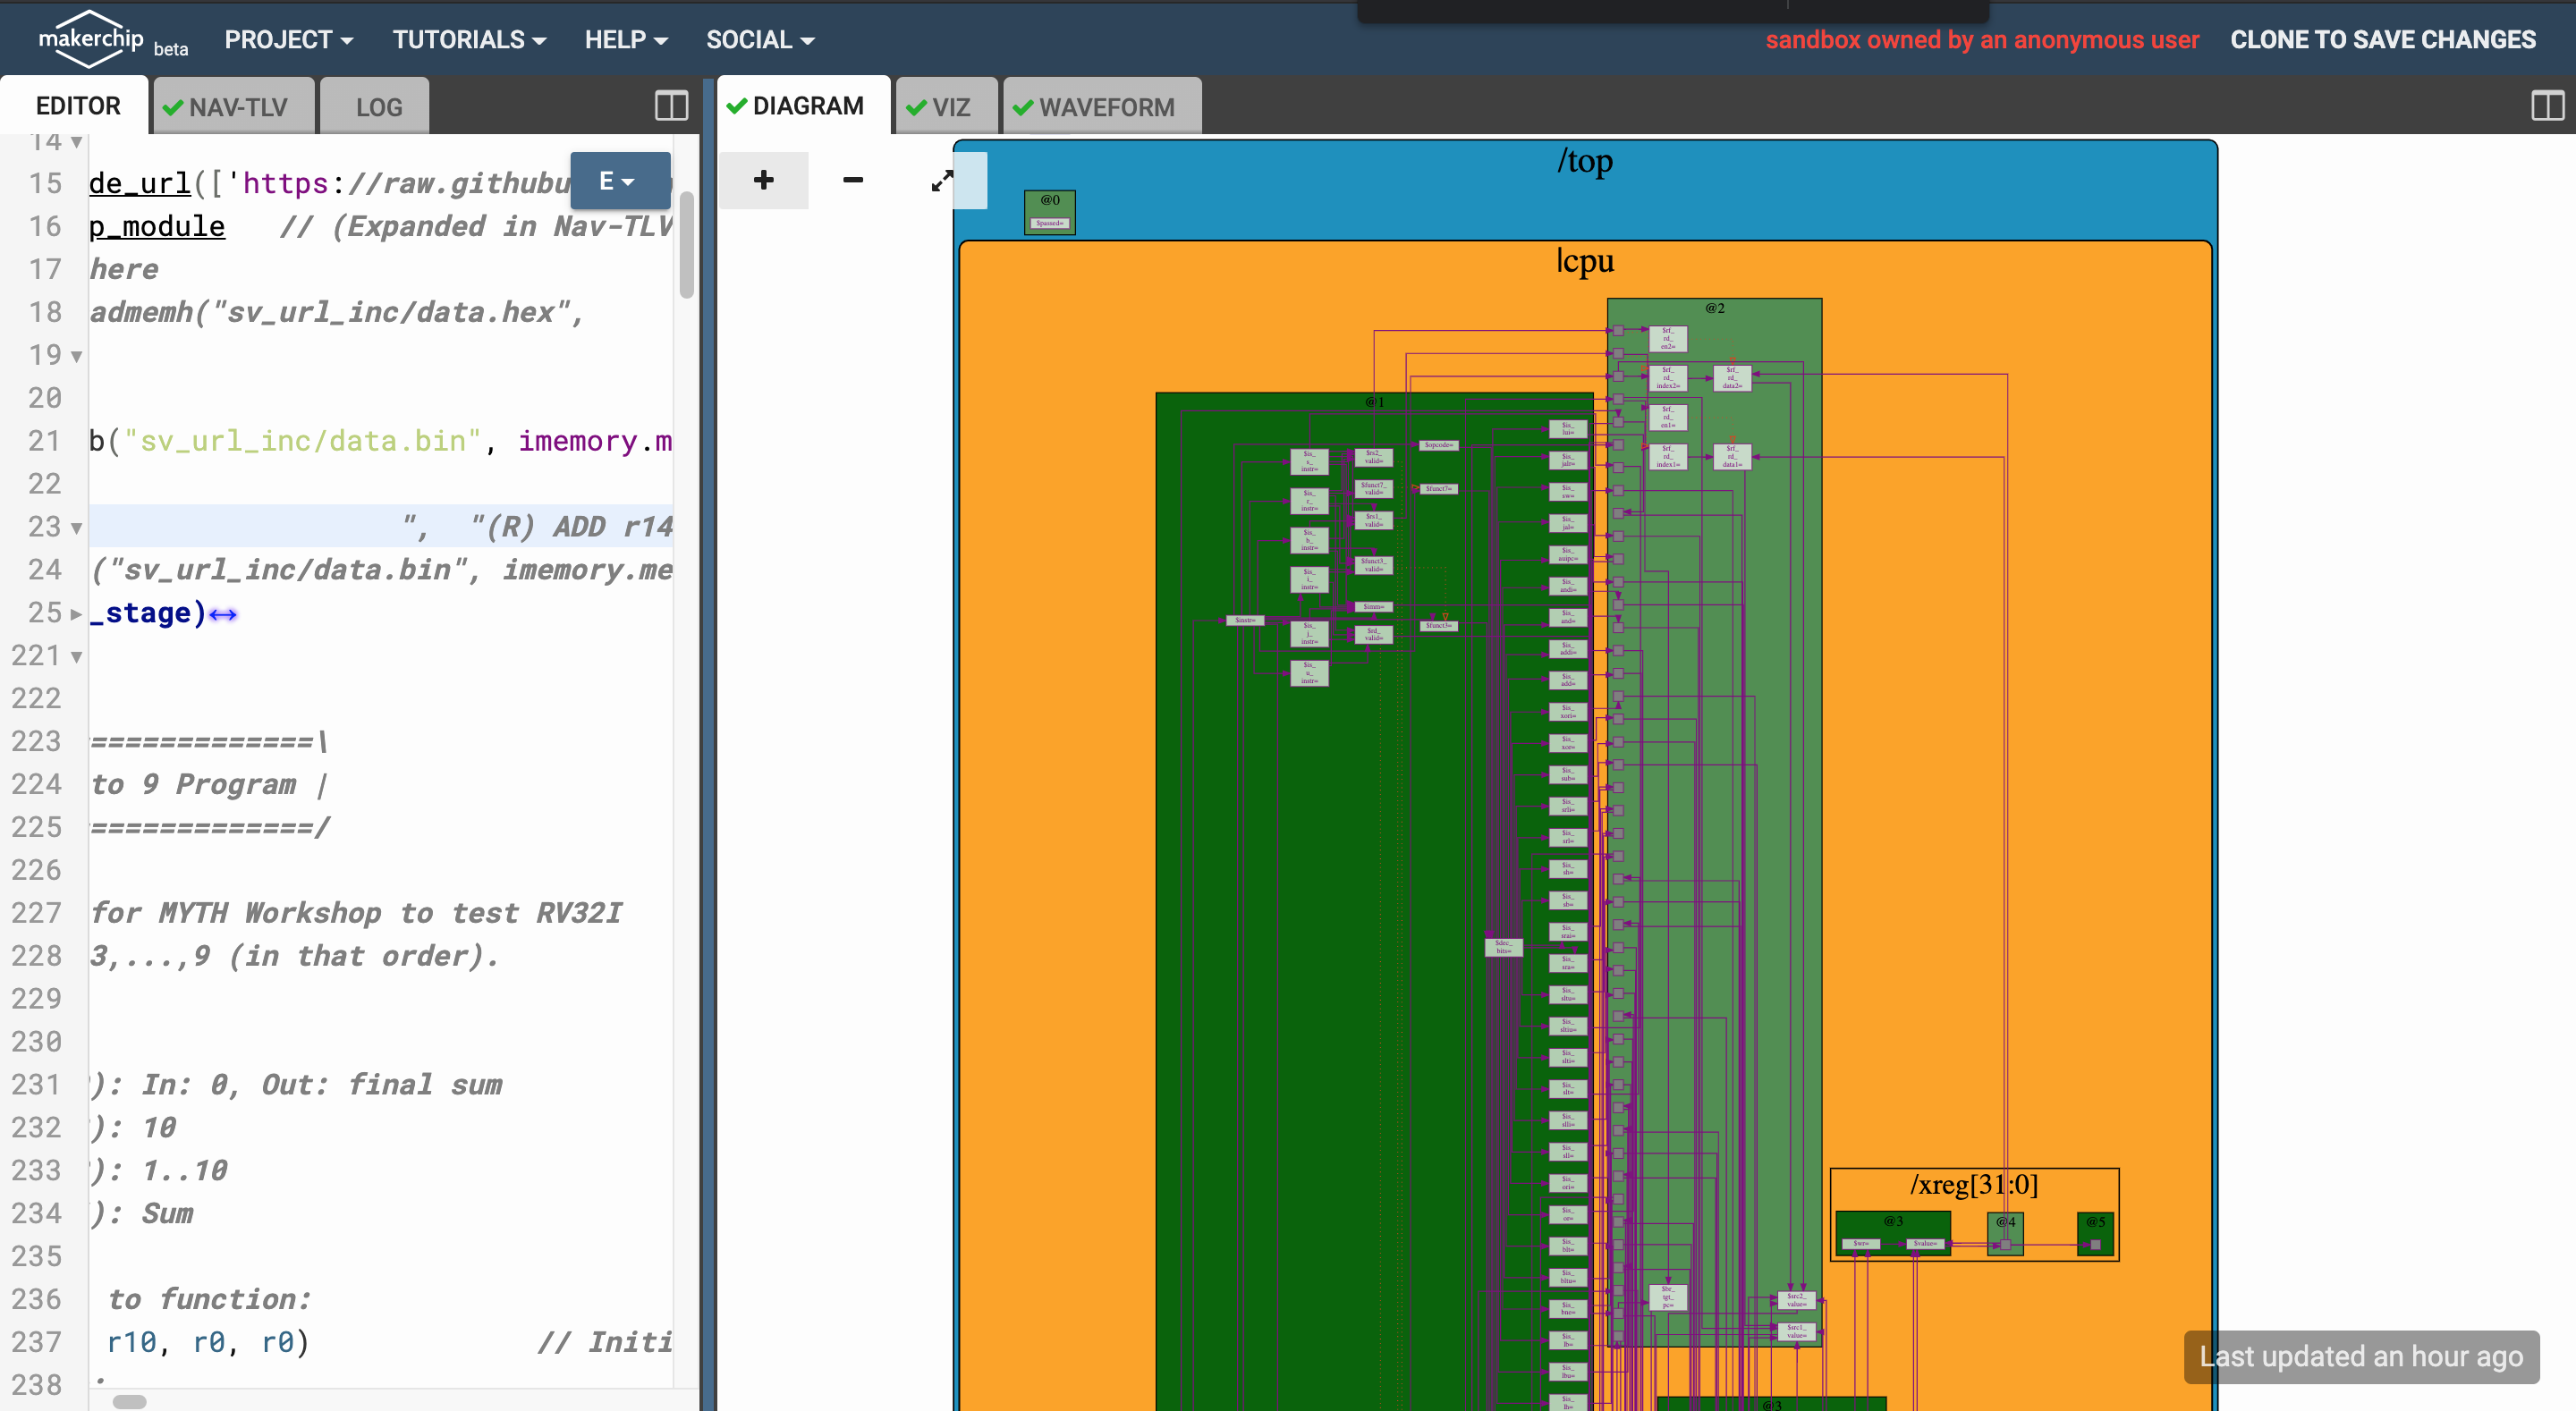This screenshot has width=2576, height=1411.
Task: Click CLONE TO SAVE CHANGES
Action: (2382, 40)
